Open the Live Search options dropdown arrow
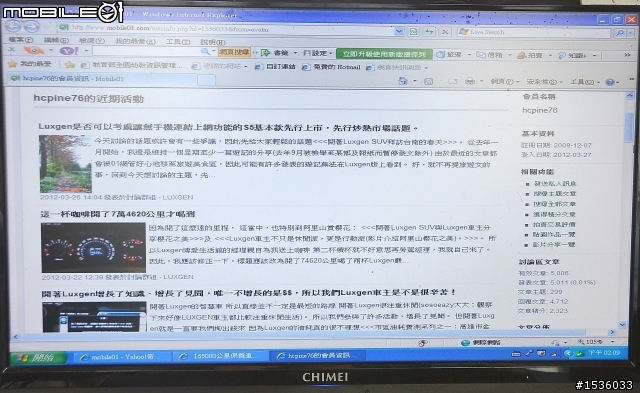Screen dimensions: 640x393 631,33
